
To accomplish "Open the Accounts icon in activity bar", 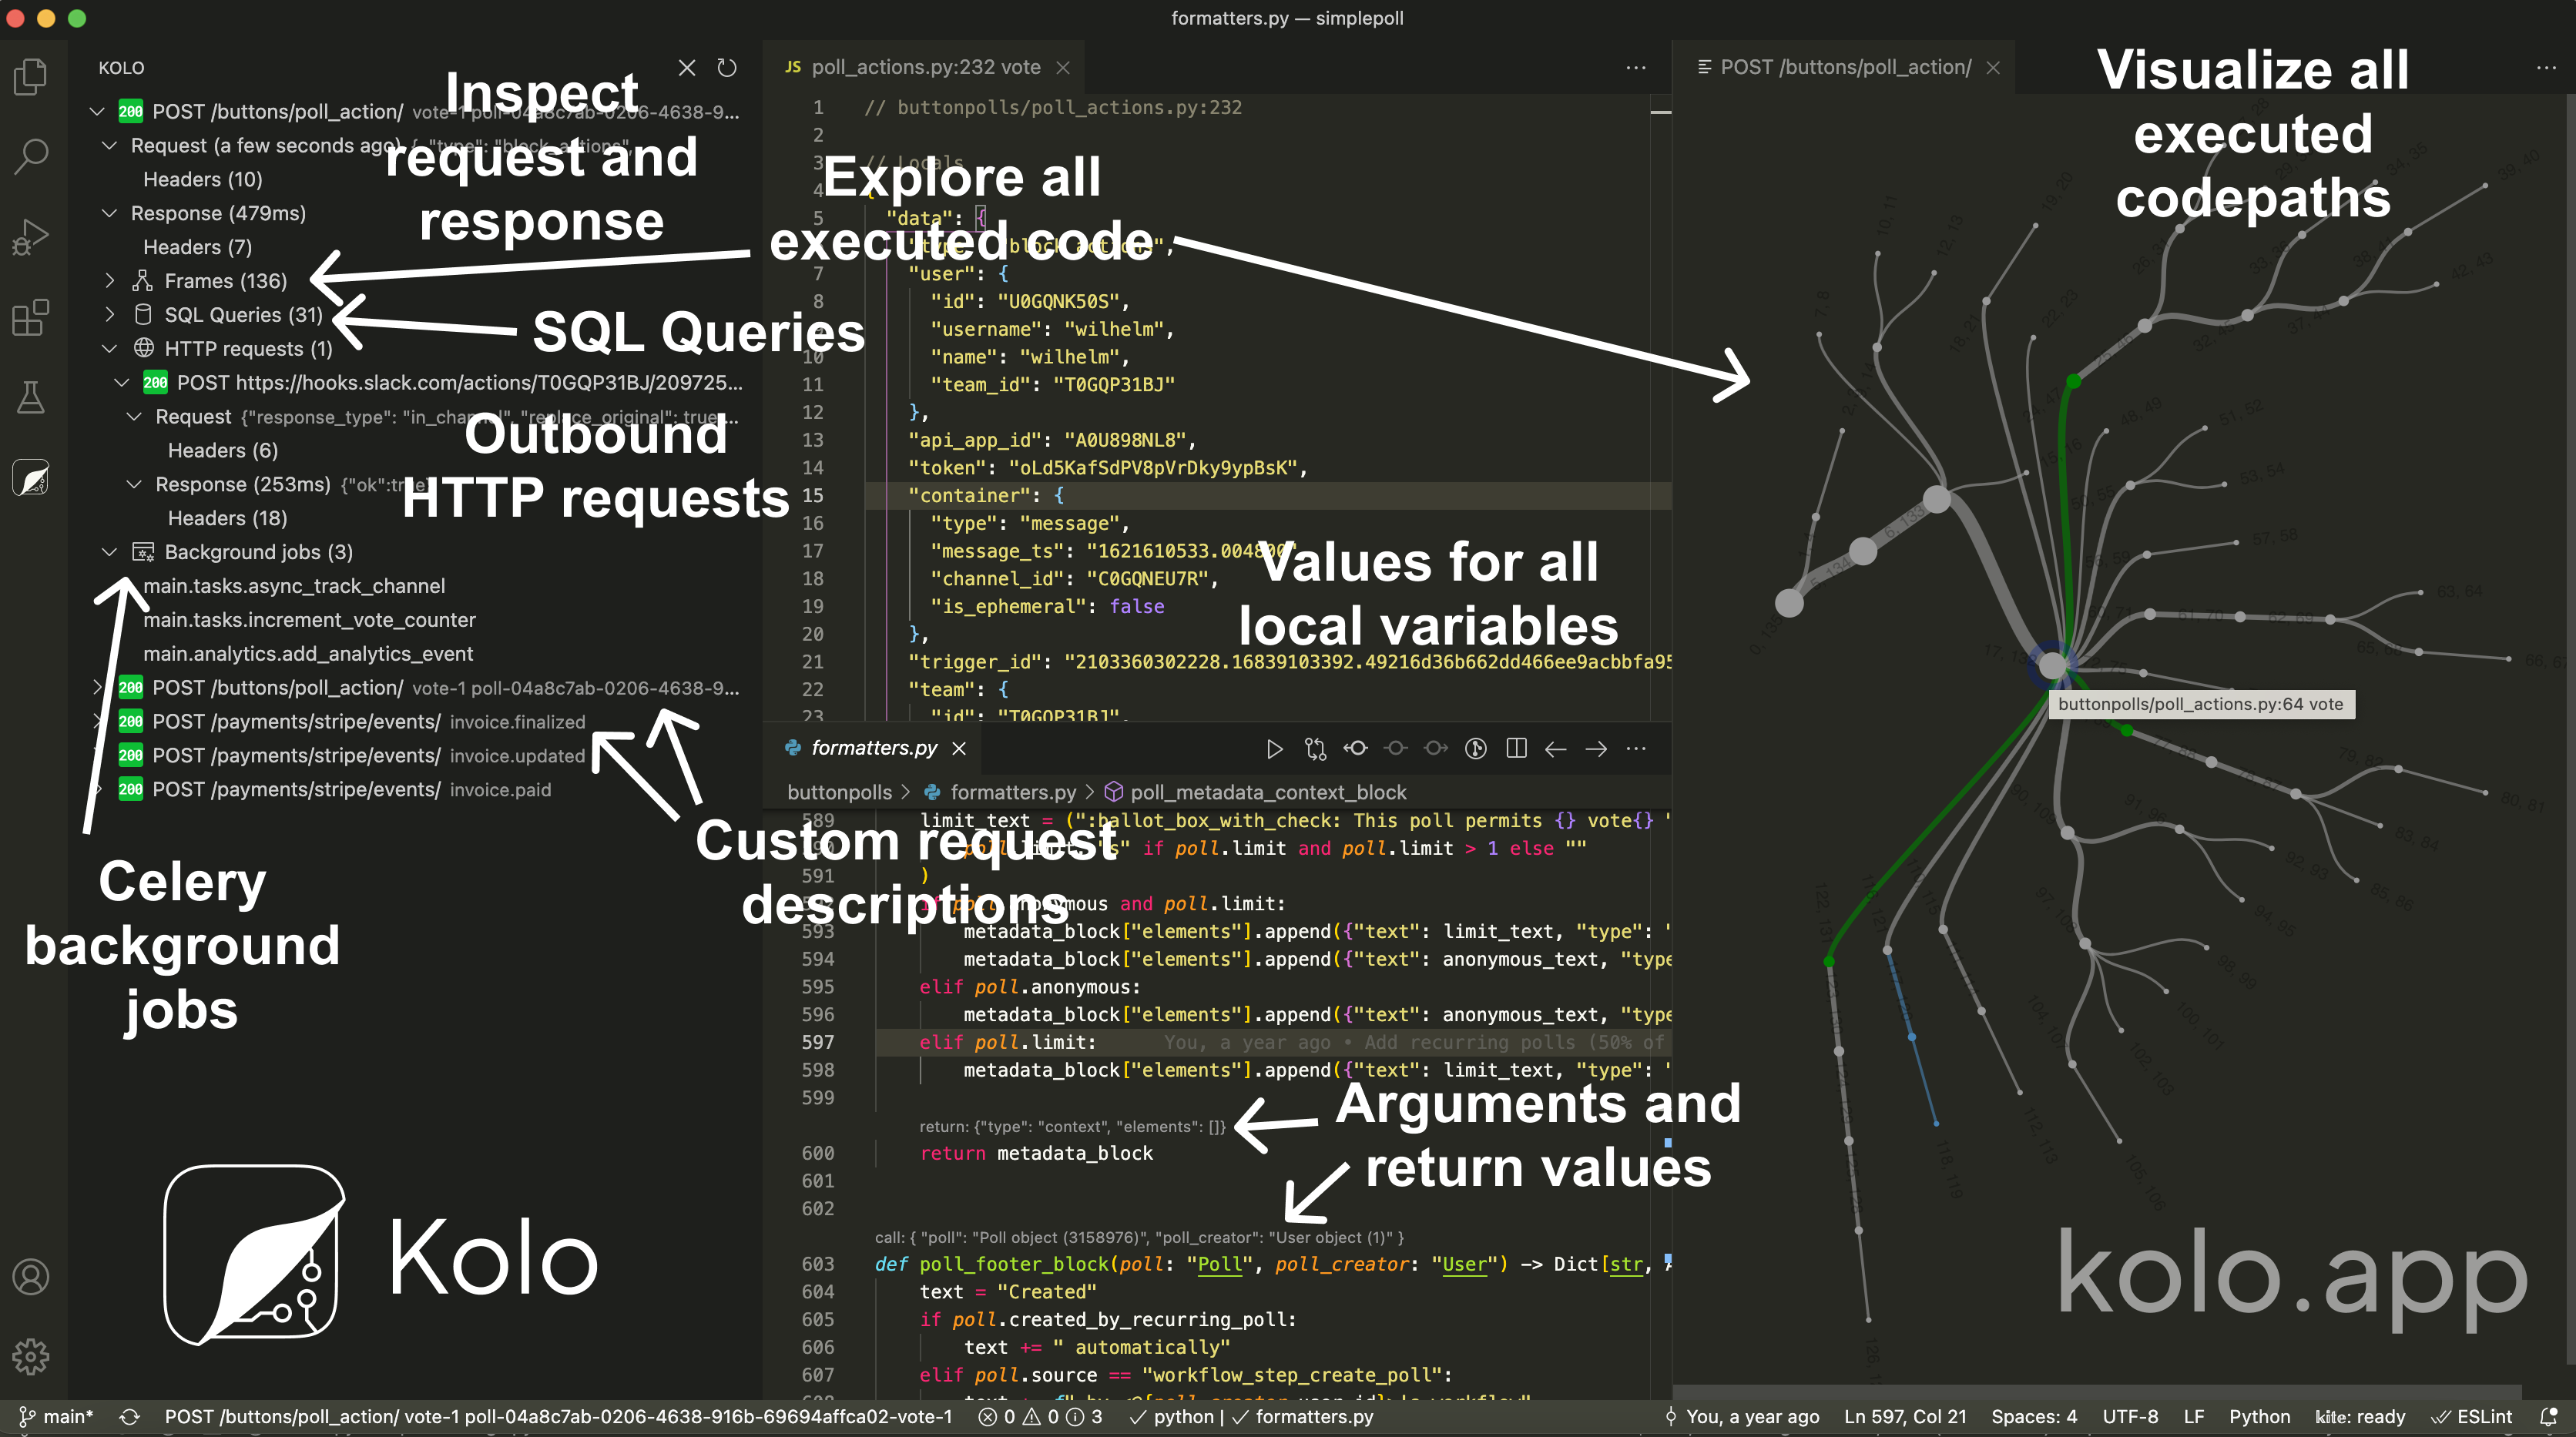I will pyautogui.click(x=31, y=1277).
